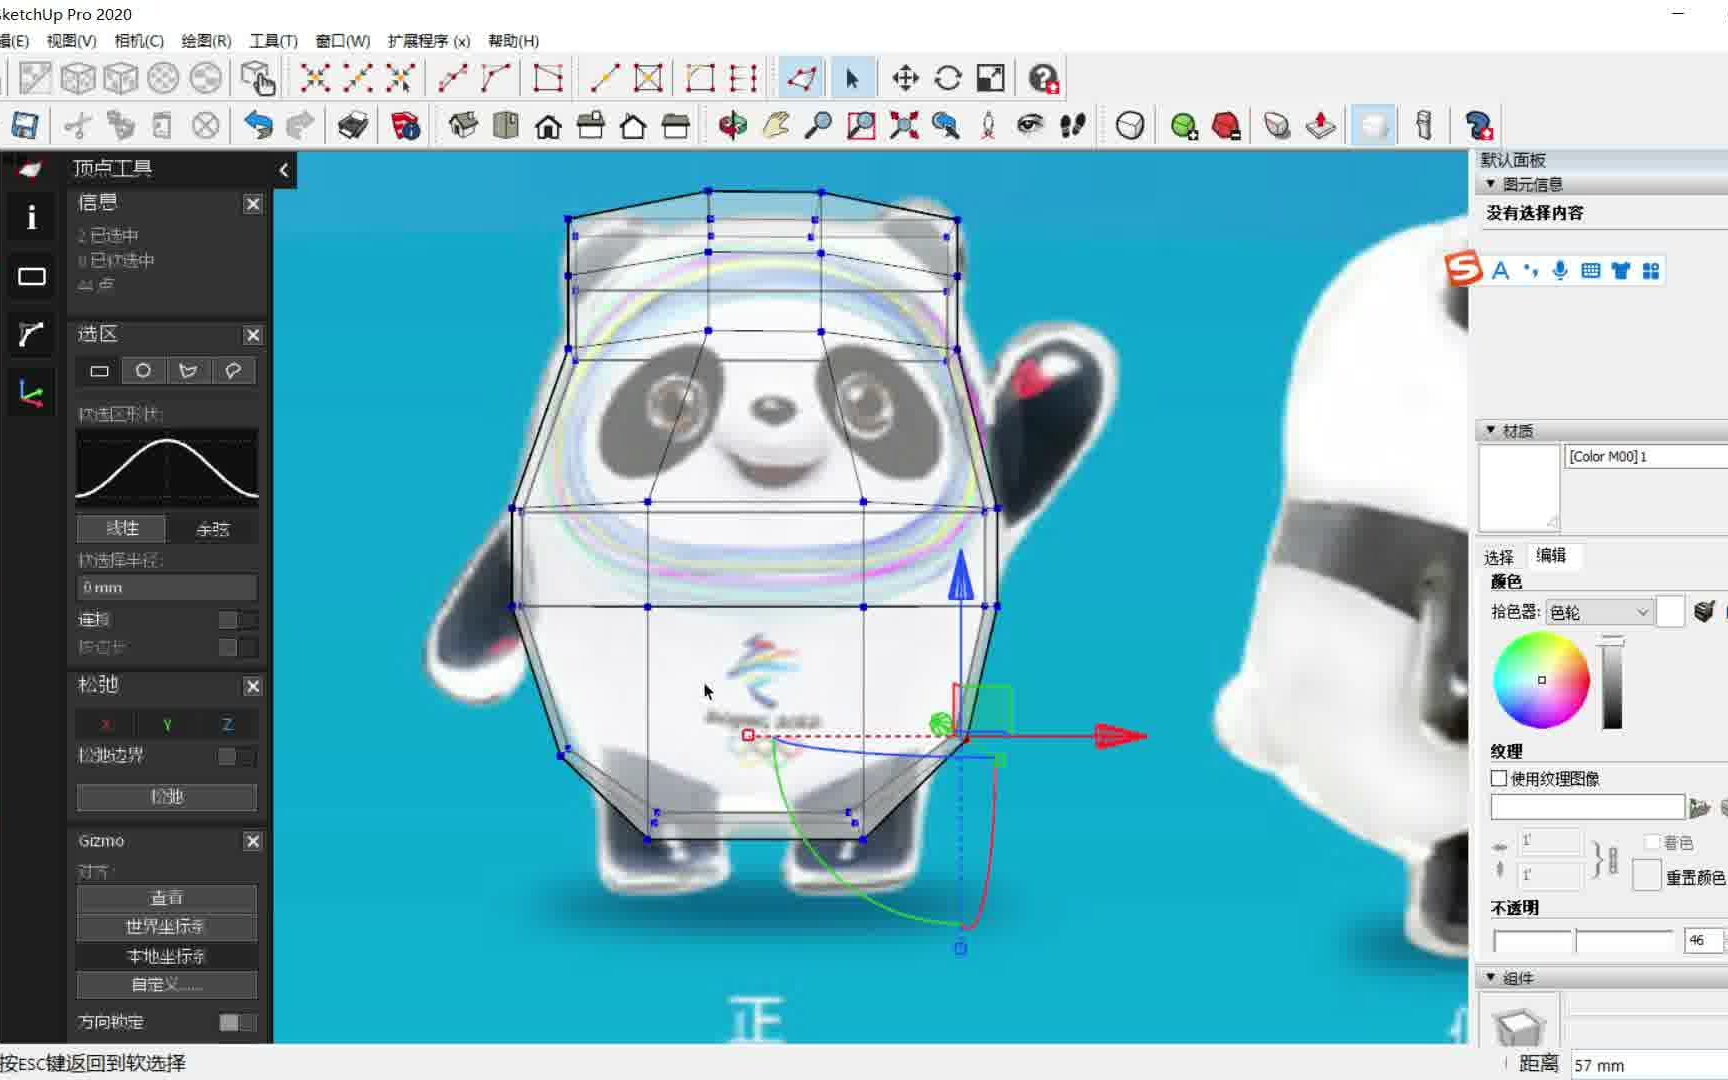Select the Zoom Window tool
This screenshot has width=1728, height=1080.
pyautogui.click(x=861, y=126)
